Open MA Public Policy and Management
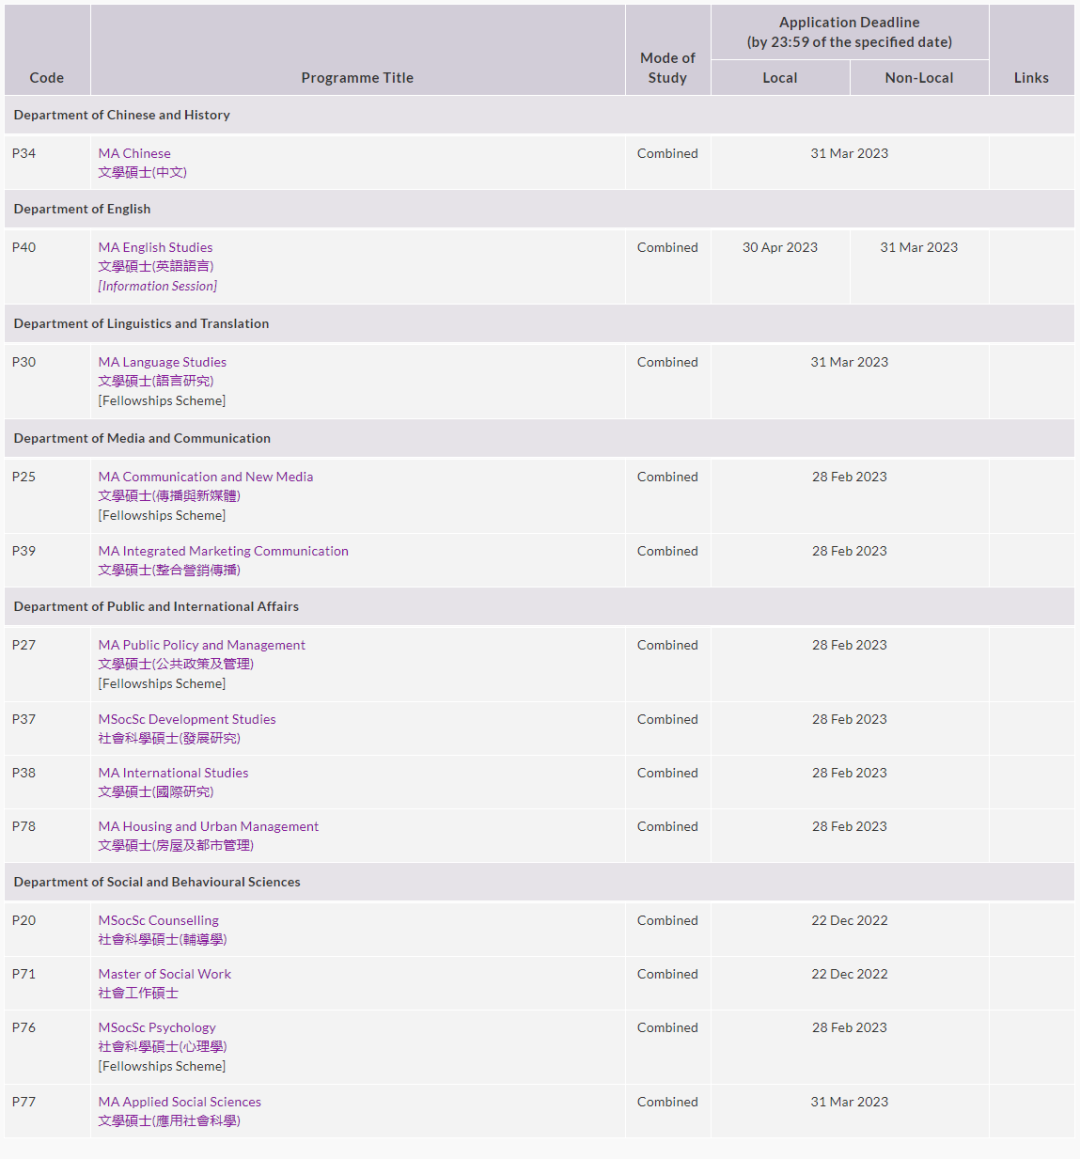 tap(201, 645)
